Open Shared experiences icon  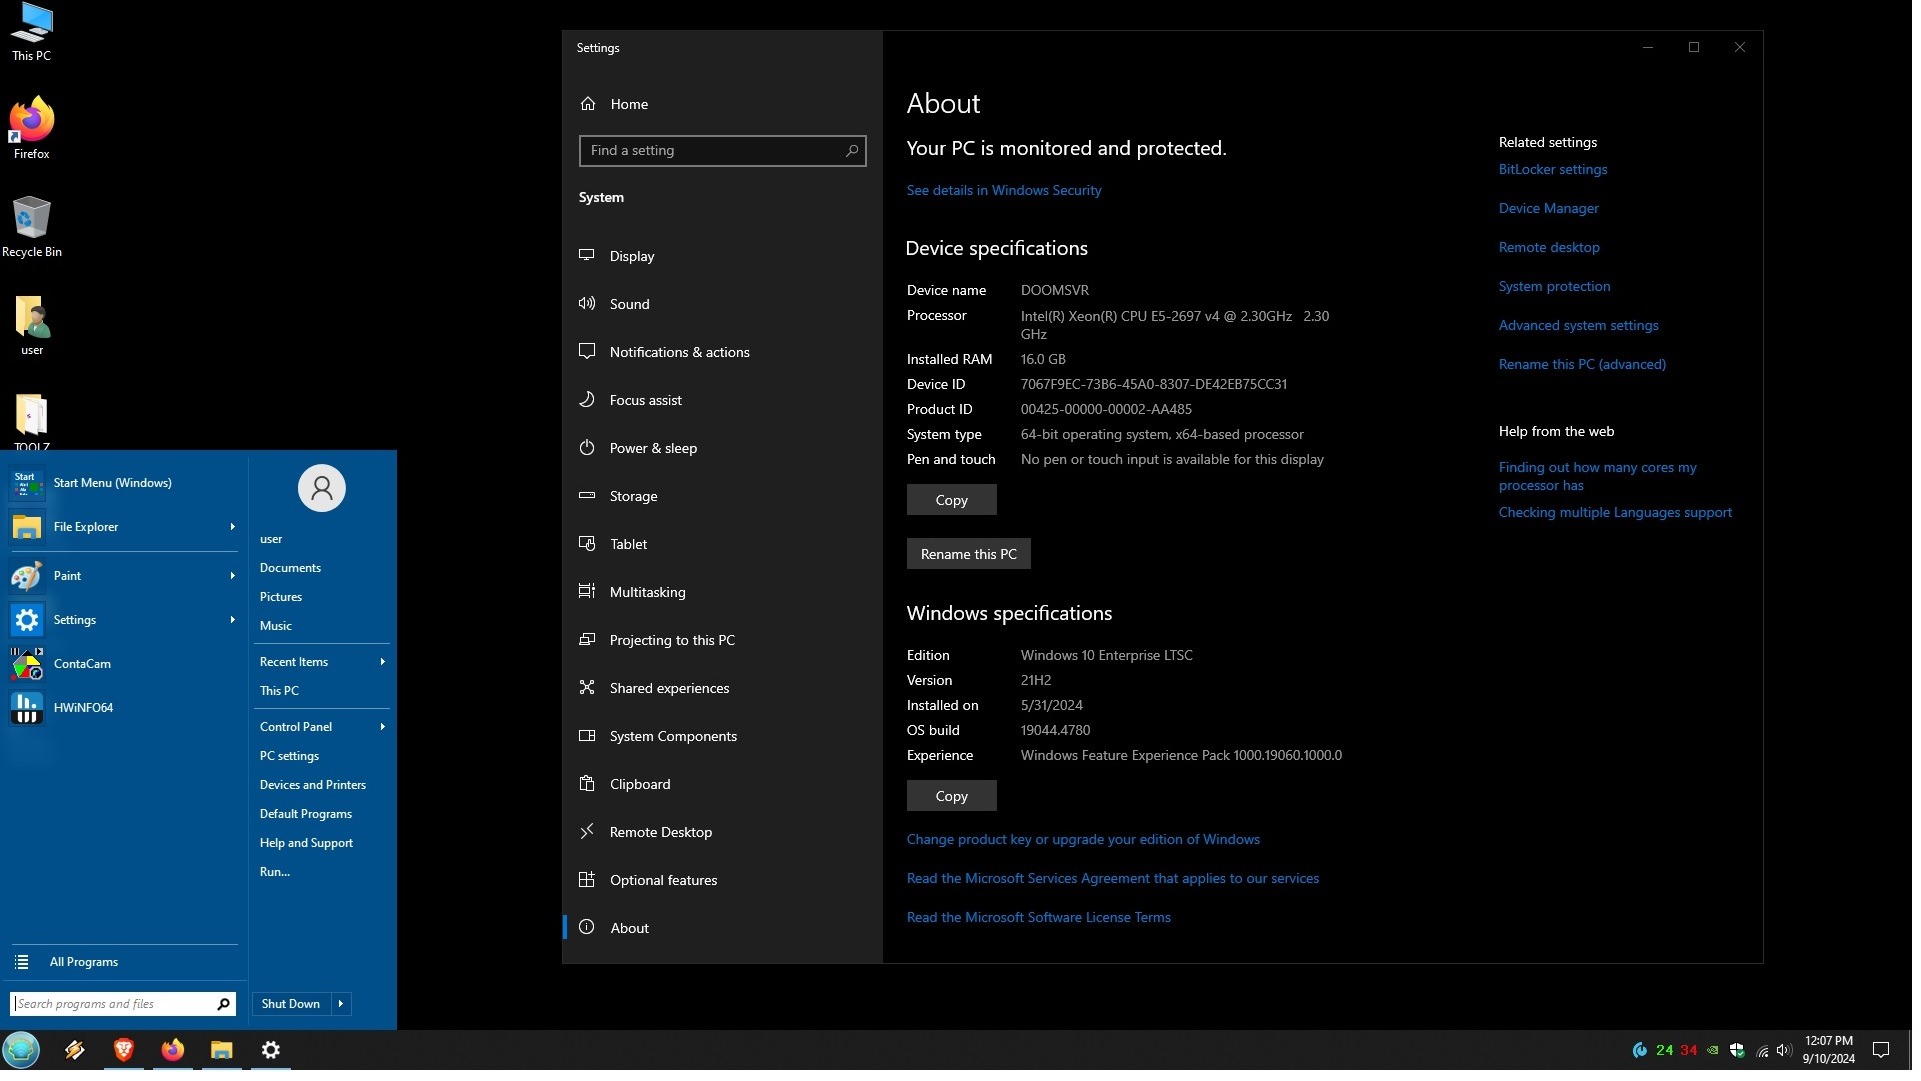(x=587, y=687)
